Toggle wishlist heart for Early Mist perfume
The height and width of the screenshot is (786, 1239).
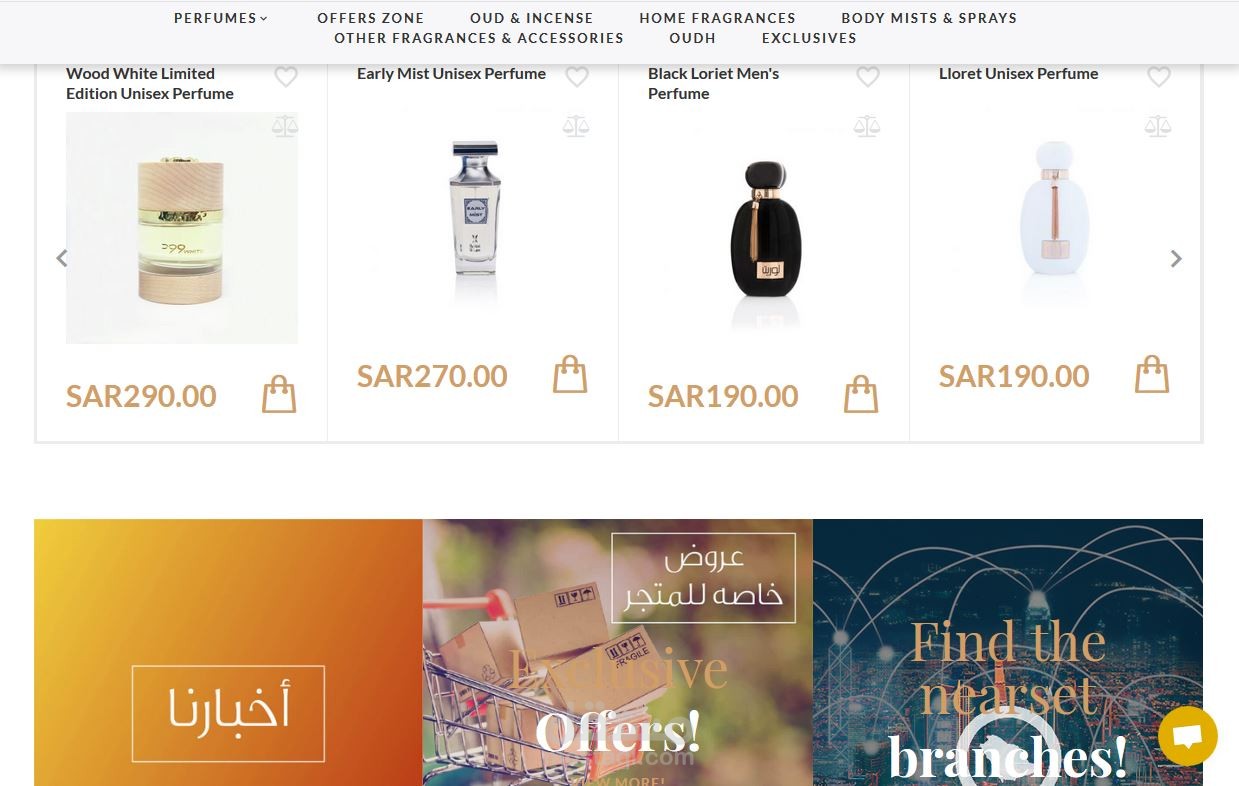(x=577, y=76)
